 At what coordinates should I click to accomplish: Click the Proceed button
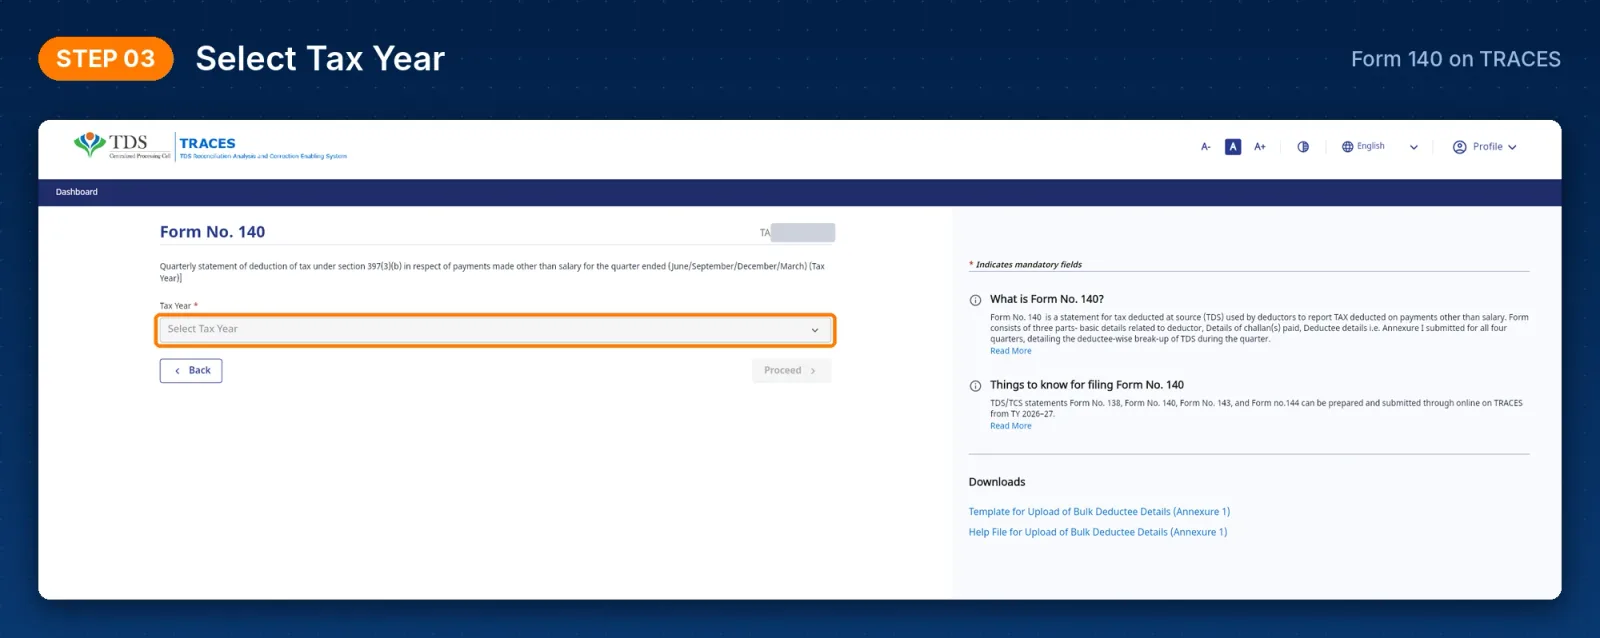click(x=791, y=370)
